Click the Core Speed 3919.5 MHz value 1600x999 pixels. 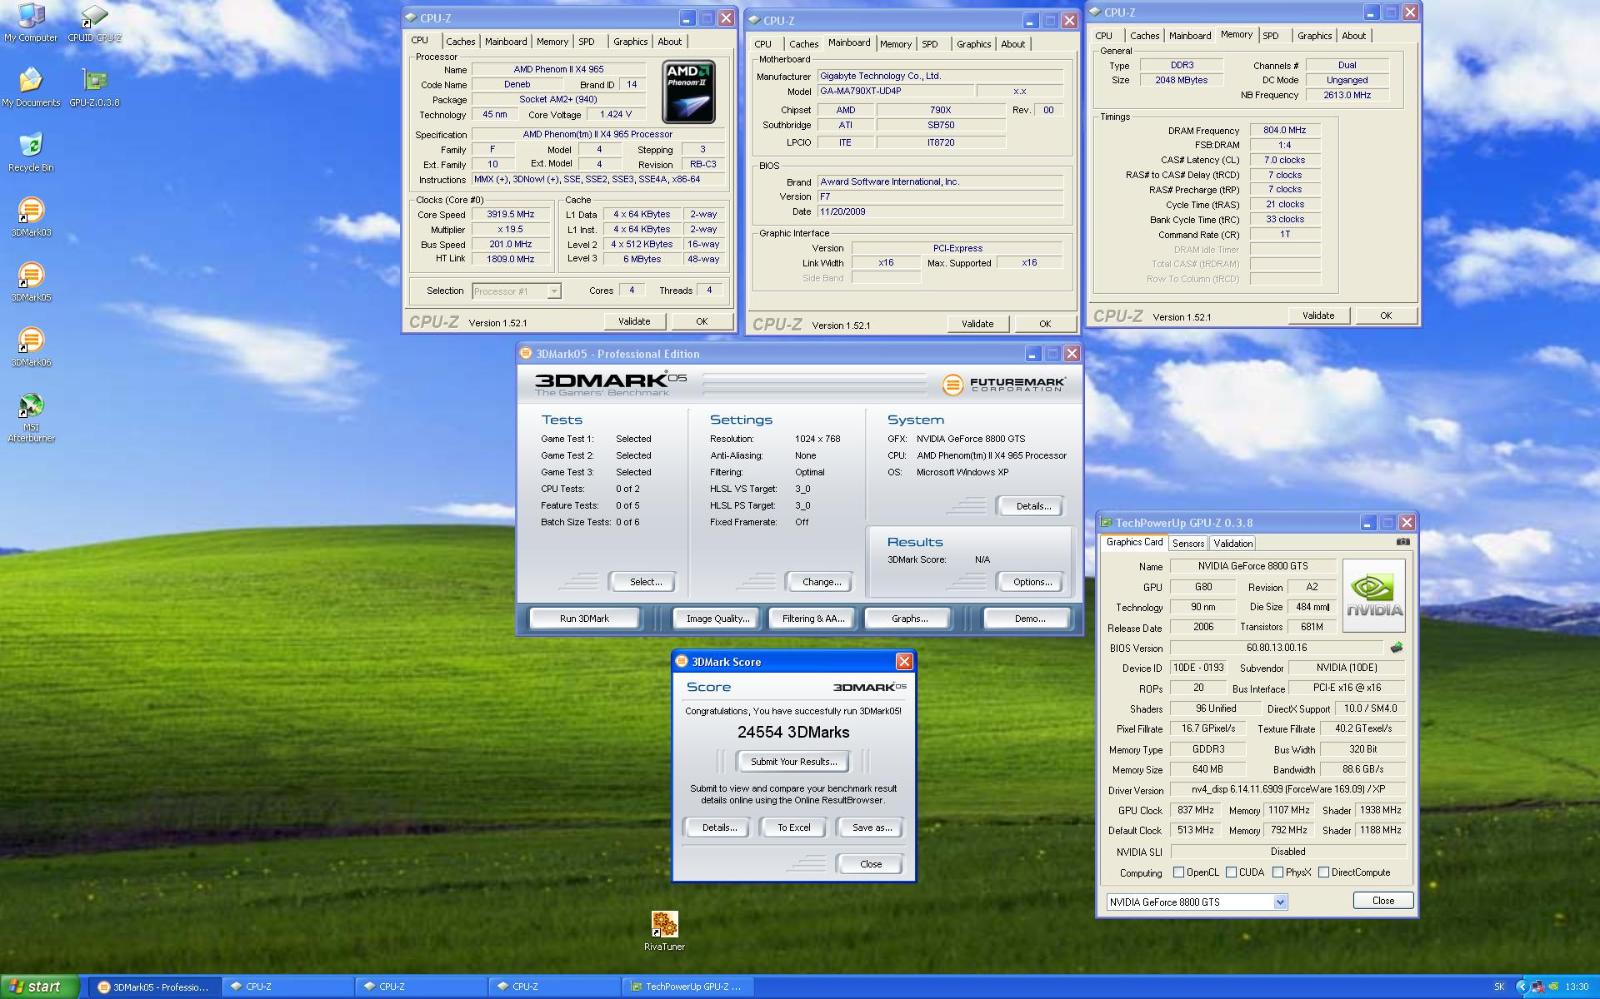coord(511,214)
